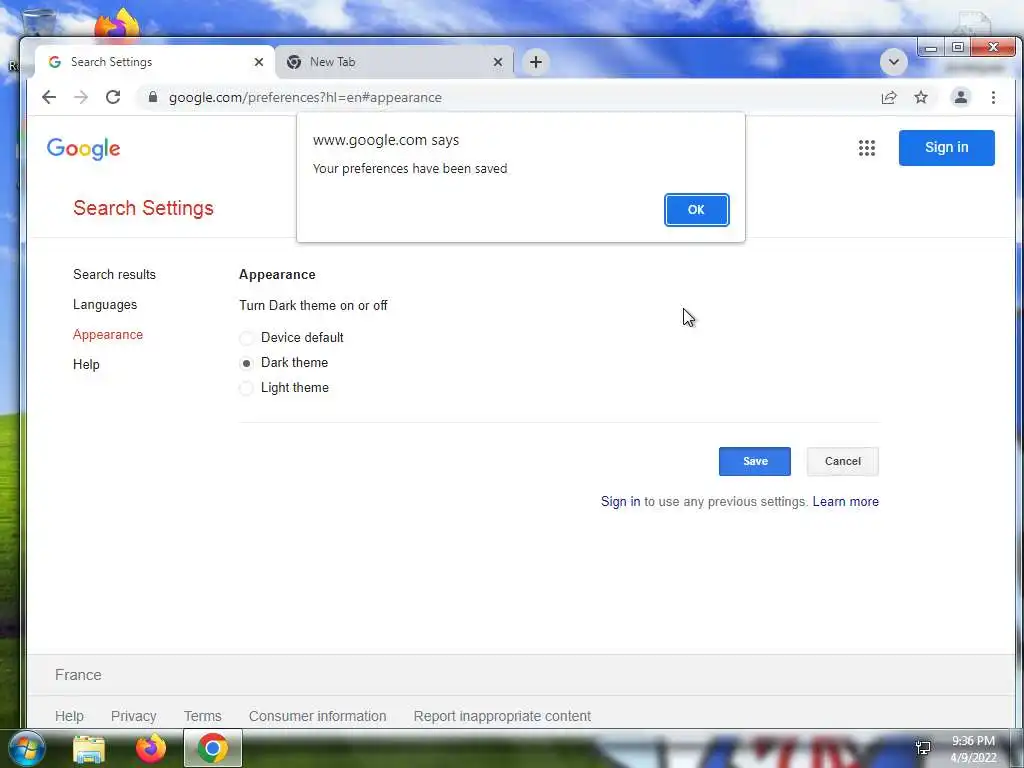The height and width of the screenshot is (768, 1024).
Task: Open the Learn more link
Action: click(846, 502)
